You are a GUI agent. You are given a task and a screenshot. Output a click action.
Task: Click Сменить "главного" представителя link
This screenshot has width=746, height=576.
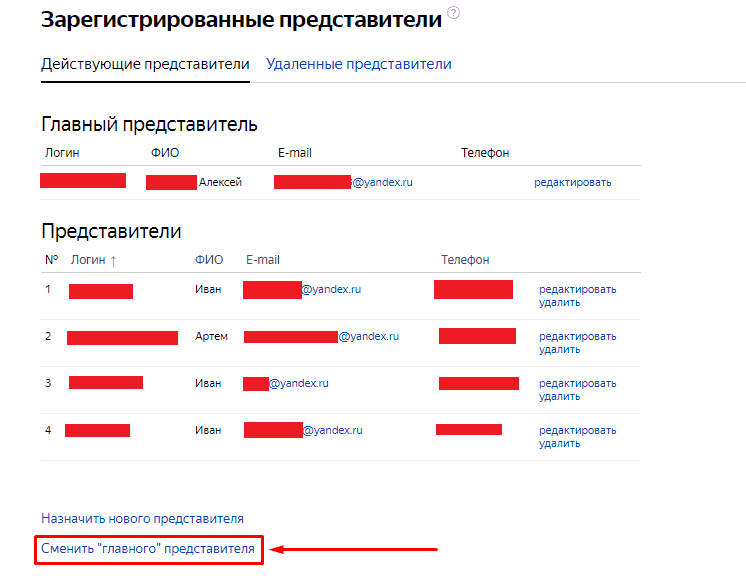pyautogui.click(x=148, y=549)
